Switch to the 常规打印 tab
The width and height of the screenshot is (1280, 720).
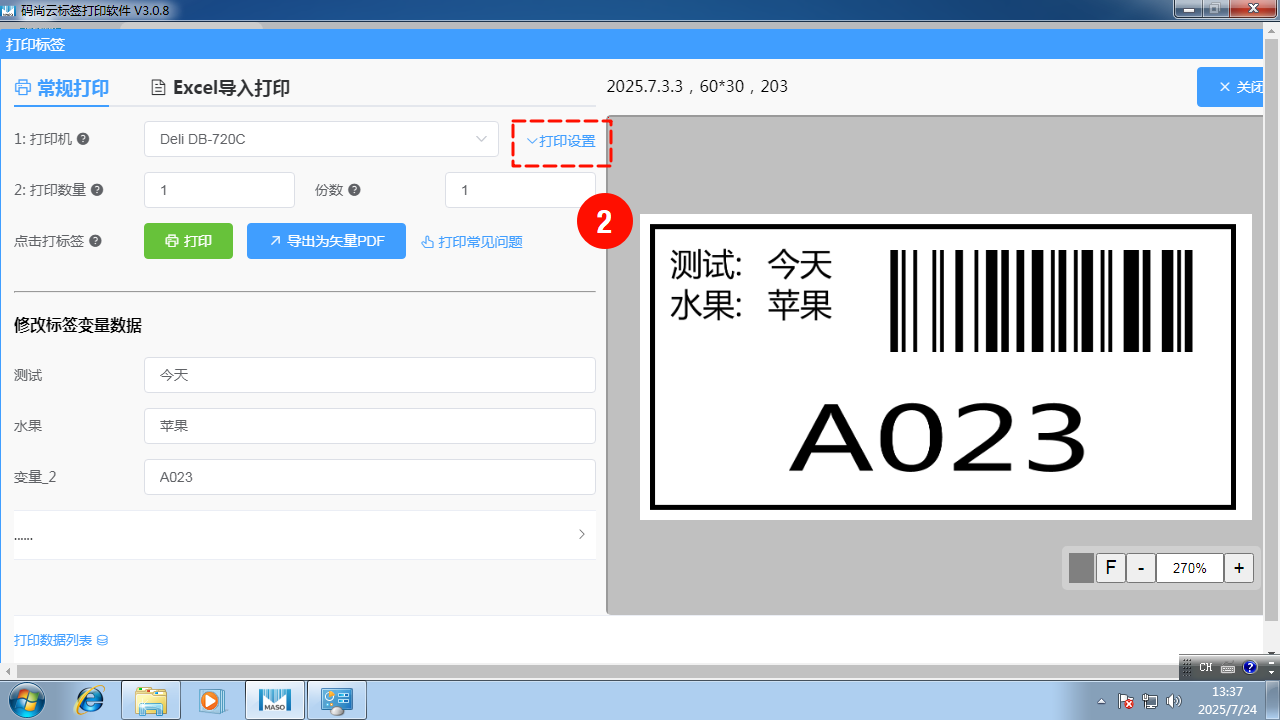tap(62, 88)
